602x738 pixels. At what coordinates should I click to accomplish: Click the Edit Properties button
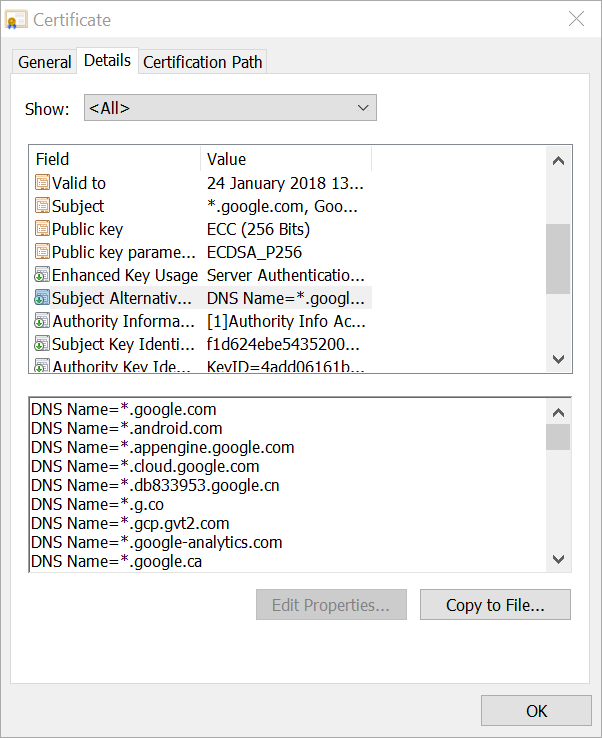[x=331, y=605]
